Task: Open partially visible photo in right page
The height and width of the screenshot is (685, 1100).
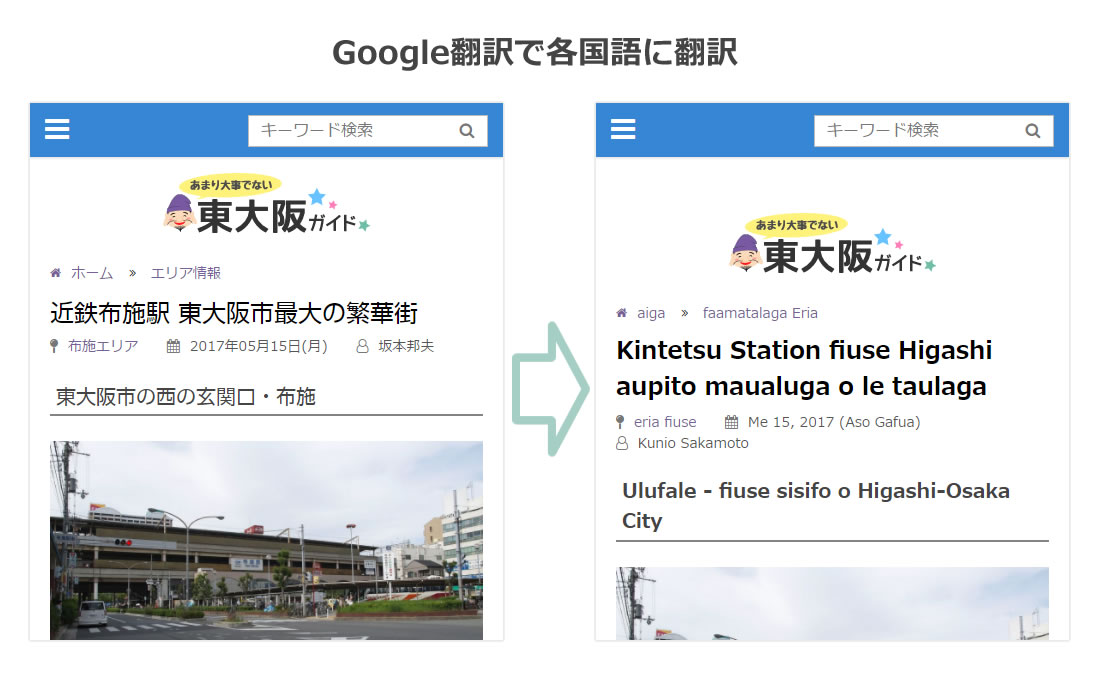Action: coord(833,604)
